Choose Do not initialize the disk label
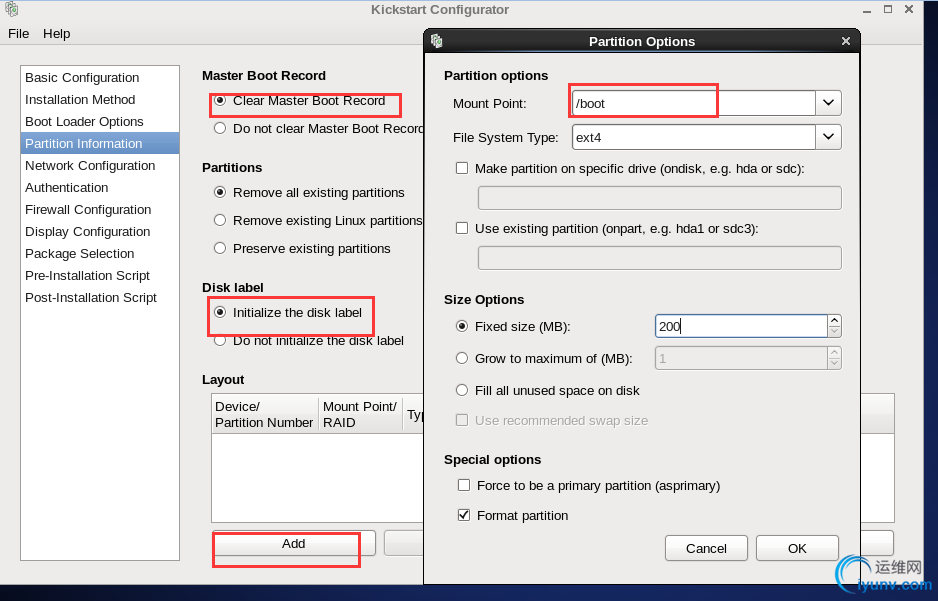This screenshot has width=938, height=601. tap(220, 340)
